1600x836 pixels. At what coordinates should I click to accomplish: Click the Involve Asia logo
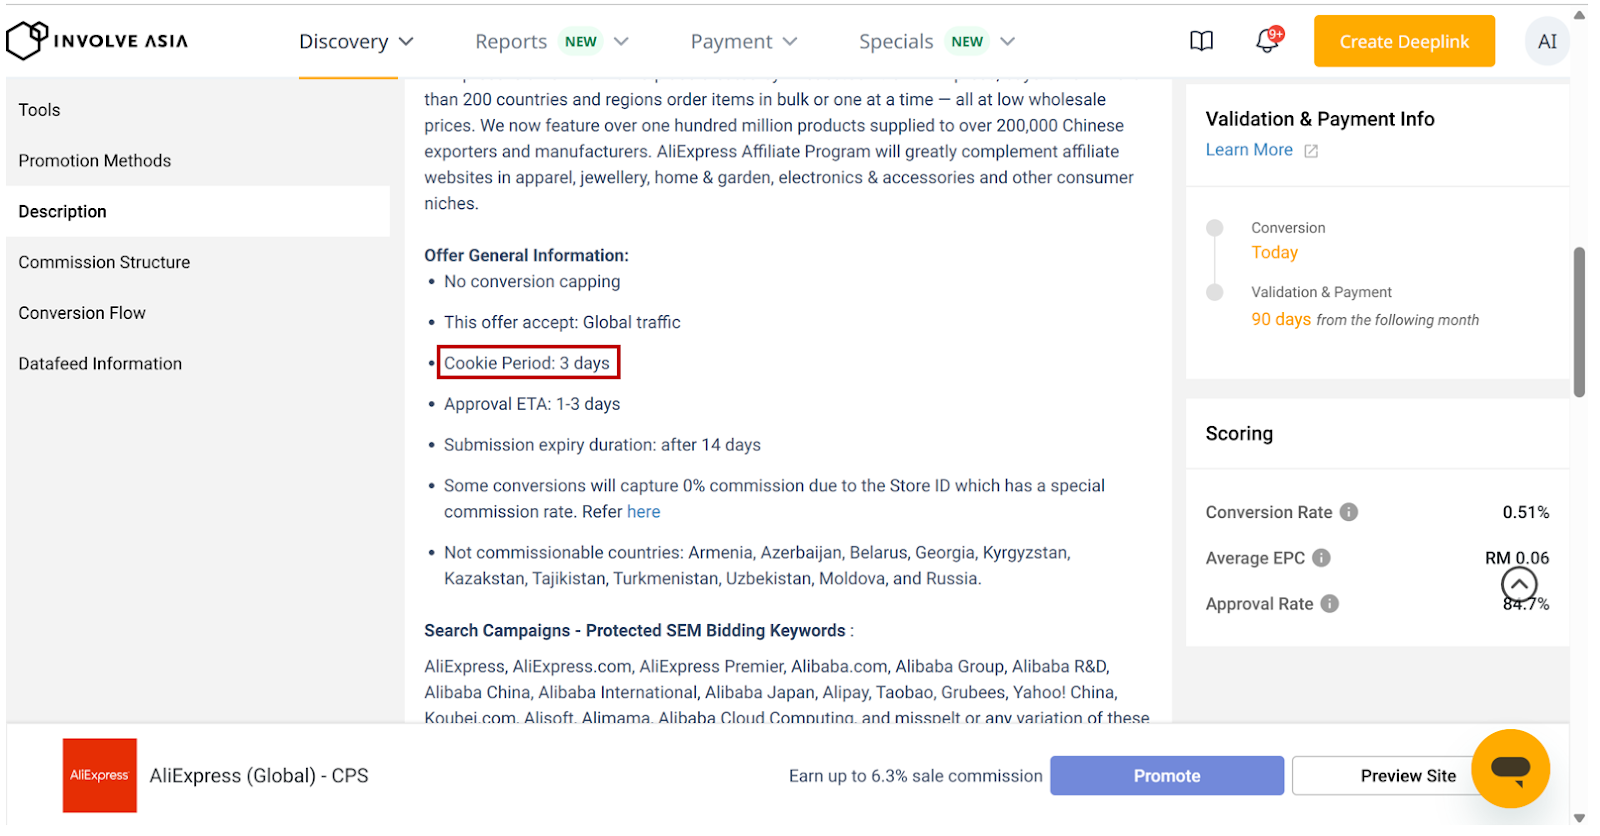(97, 41)
